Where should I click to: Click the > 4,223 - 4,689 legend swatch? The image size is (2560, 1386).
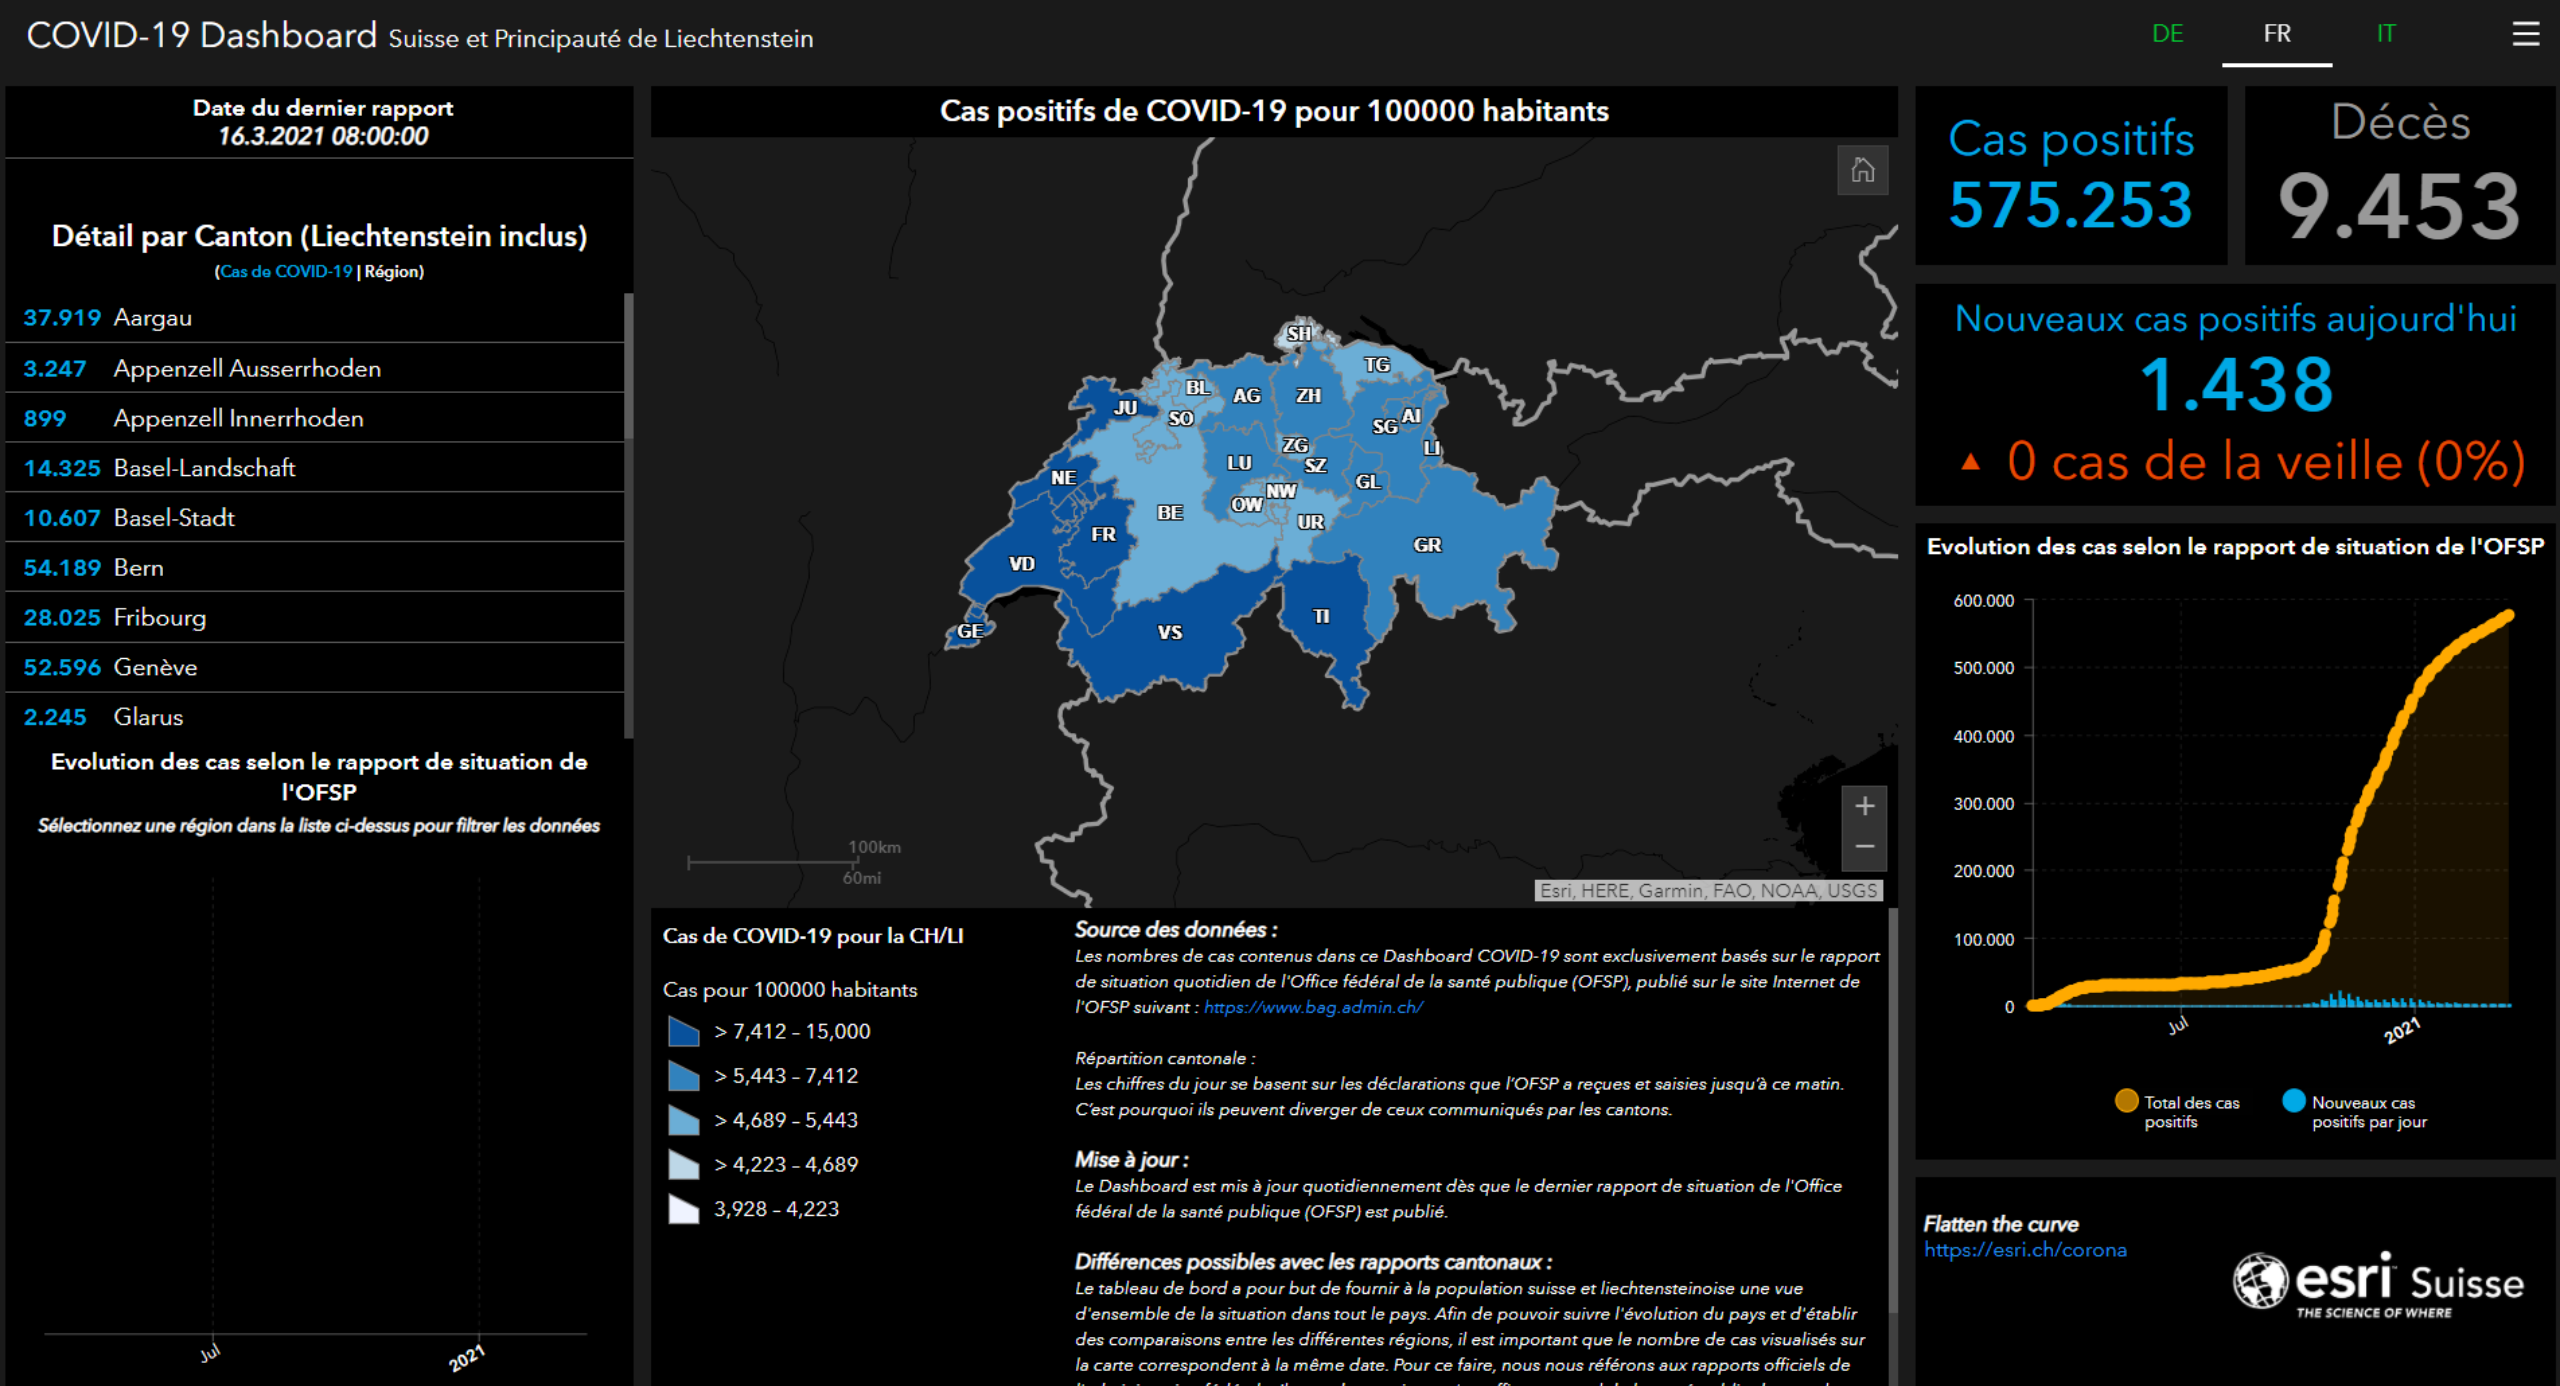[683, 1164]
